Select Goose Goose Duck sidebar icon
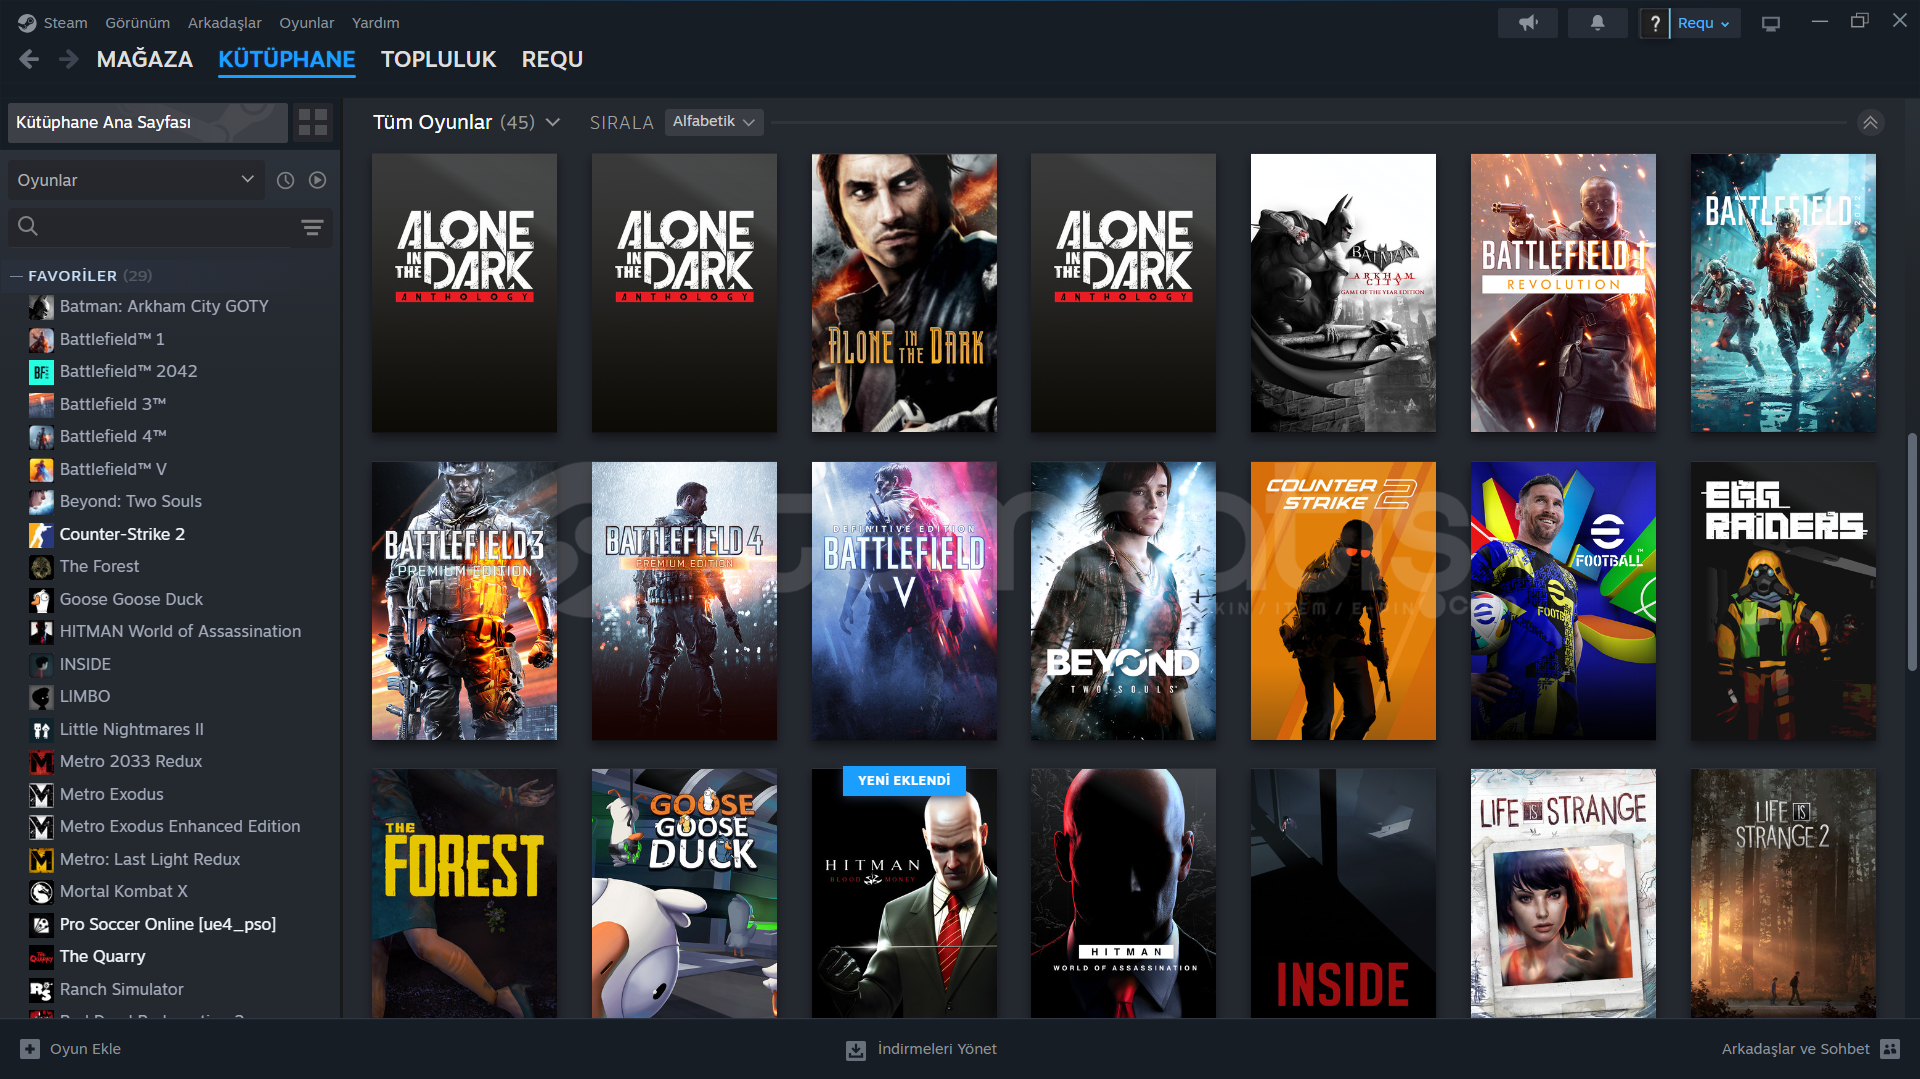The width and height of the screenshot is (1920, 1079). (41, 600)
